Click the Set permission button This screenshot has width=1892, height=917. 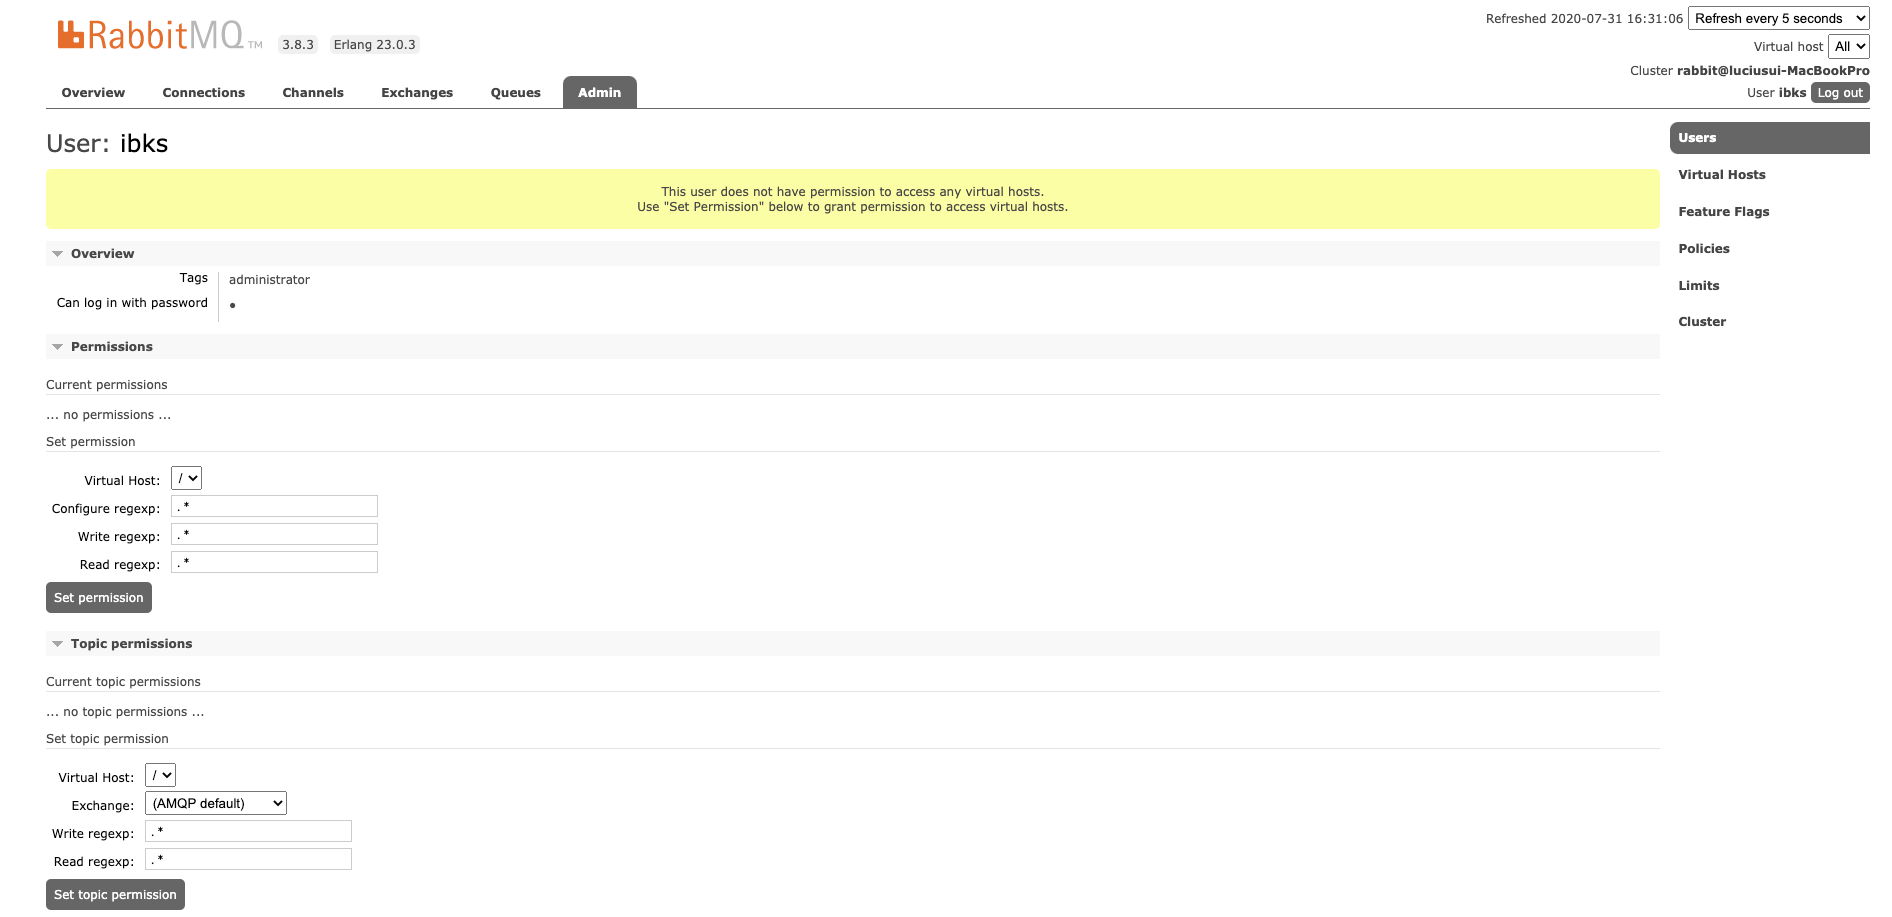(x=99, y=598)
